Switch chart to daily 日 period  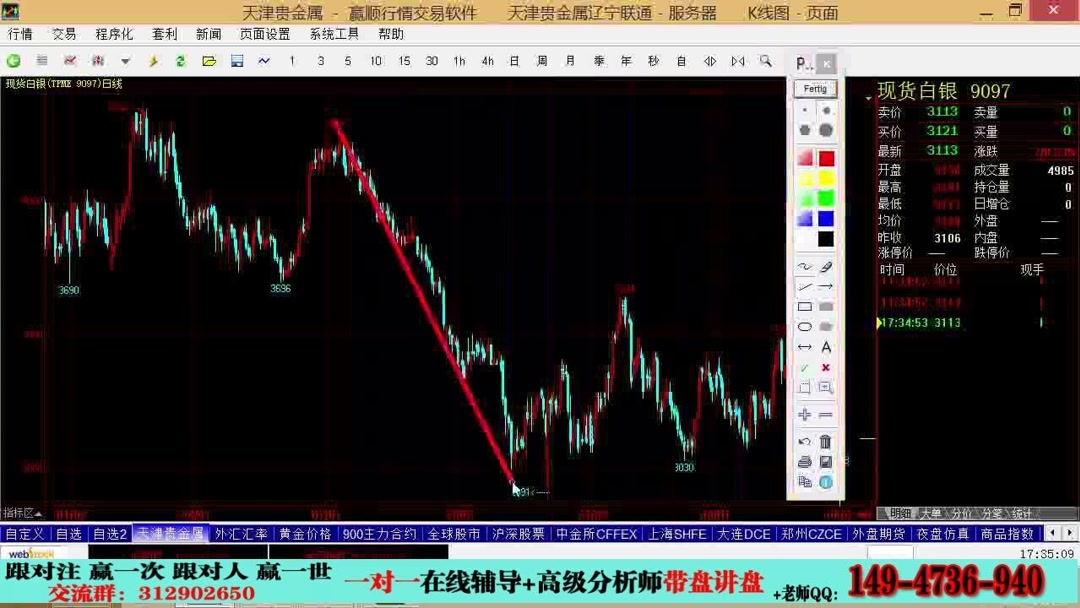pos(512,62)
